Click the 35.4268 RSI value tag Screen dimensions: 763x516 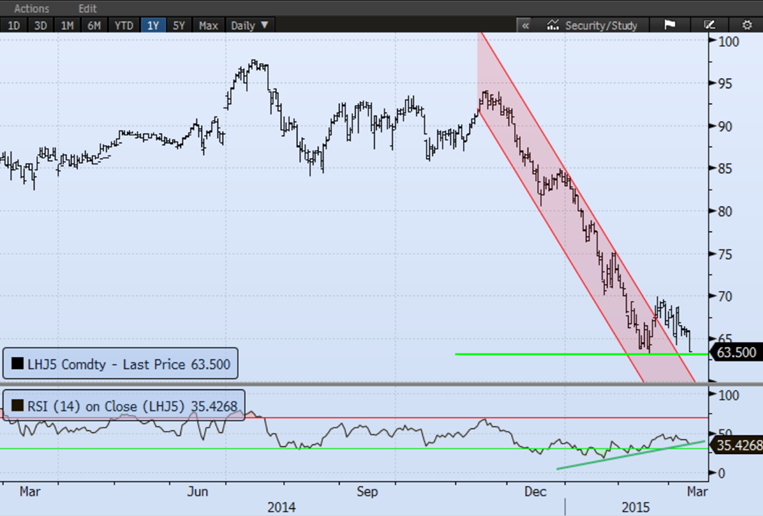coord(739,445)
